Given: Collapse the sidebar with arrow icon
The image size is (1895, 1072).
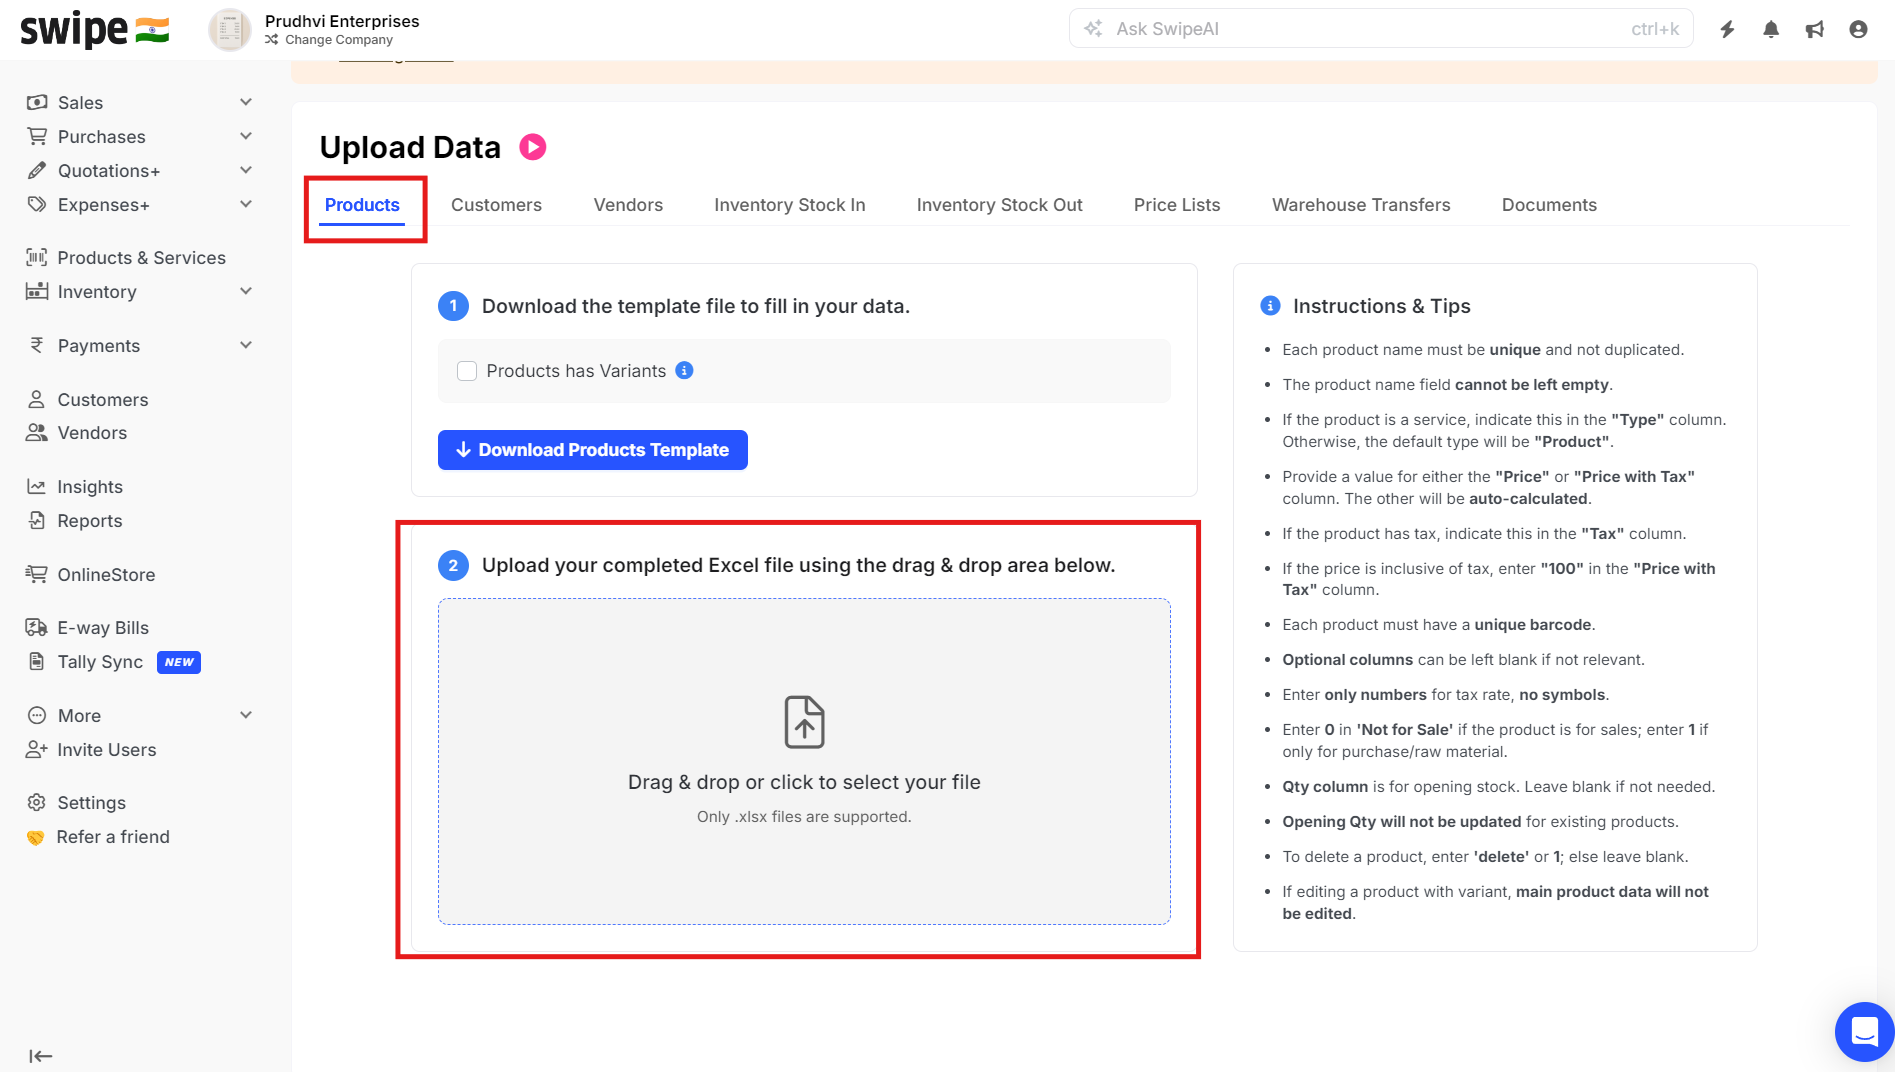Looking at the screenshot, I should [x=40, y=1056].
